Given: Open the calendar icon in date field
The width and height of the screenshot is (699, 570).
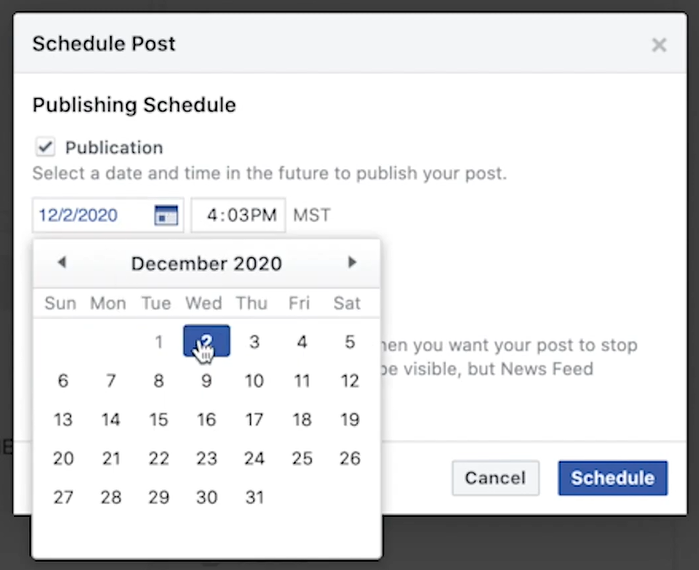Looking at the screenshot, I should [166, 215].
